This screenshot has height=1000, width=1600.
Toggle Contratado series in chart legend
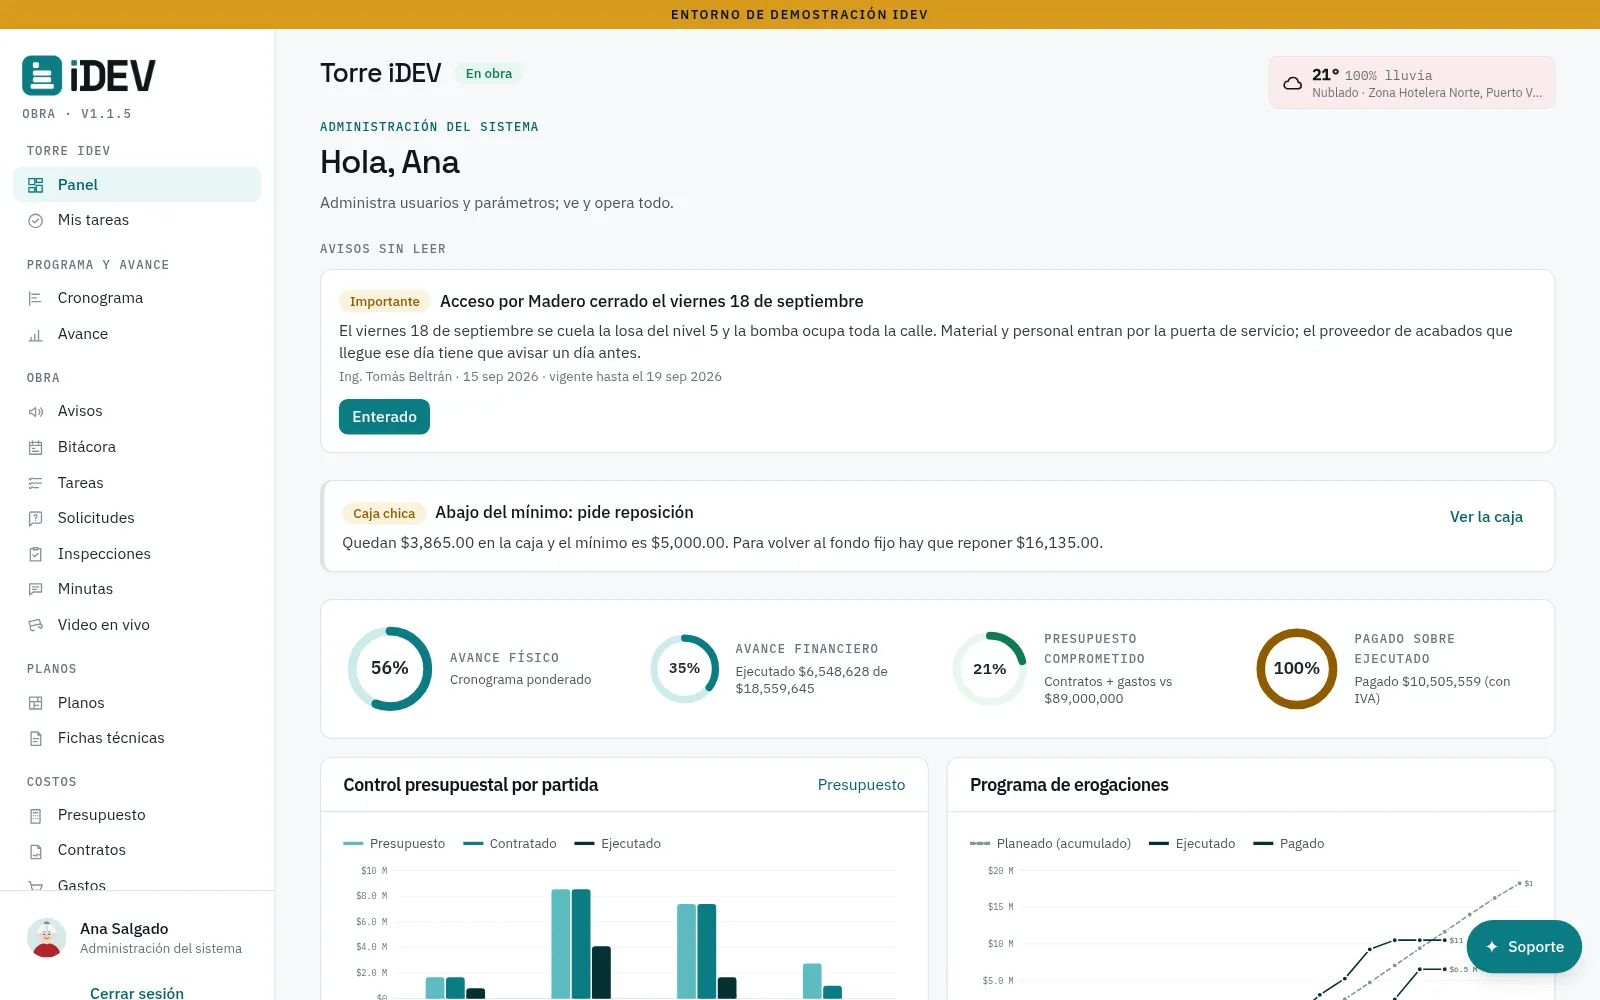click(510, 844)
